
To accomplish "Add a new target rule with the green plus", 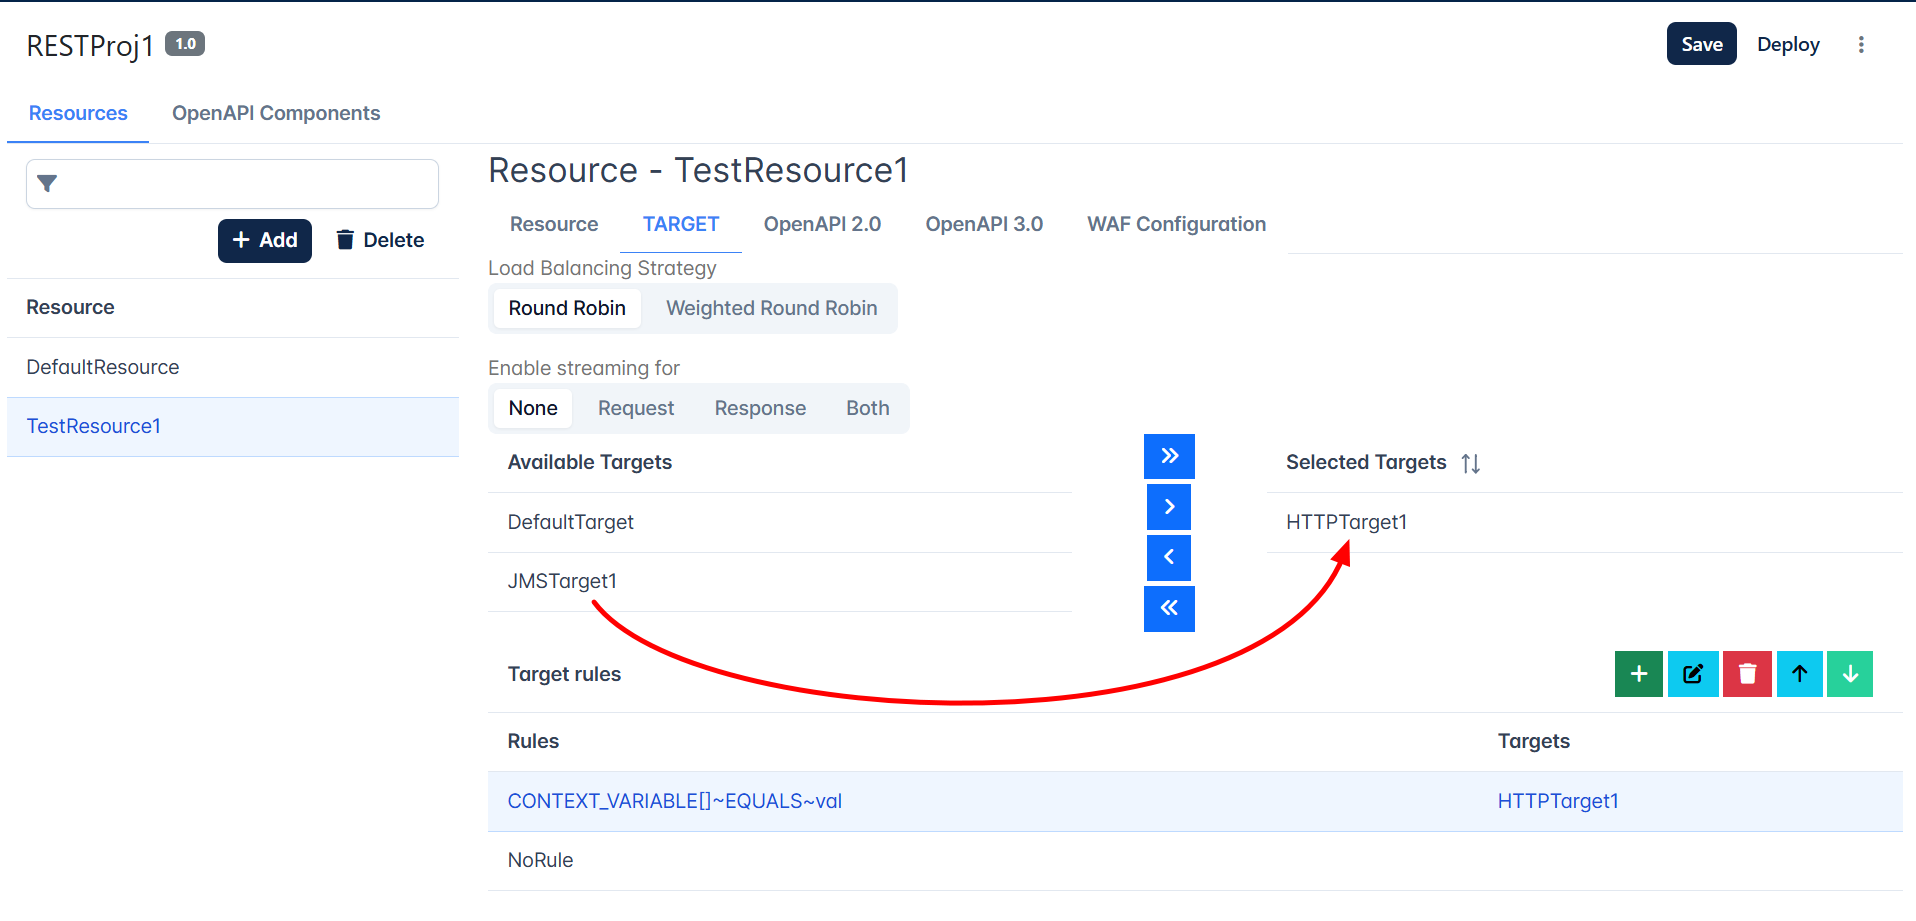I will point(1639,674).
